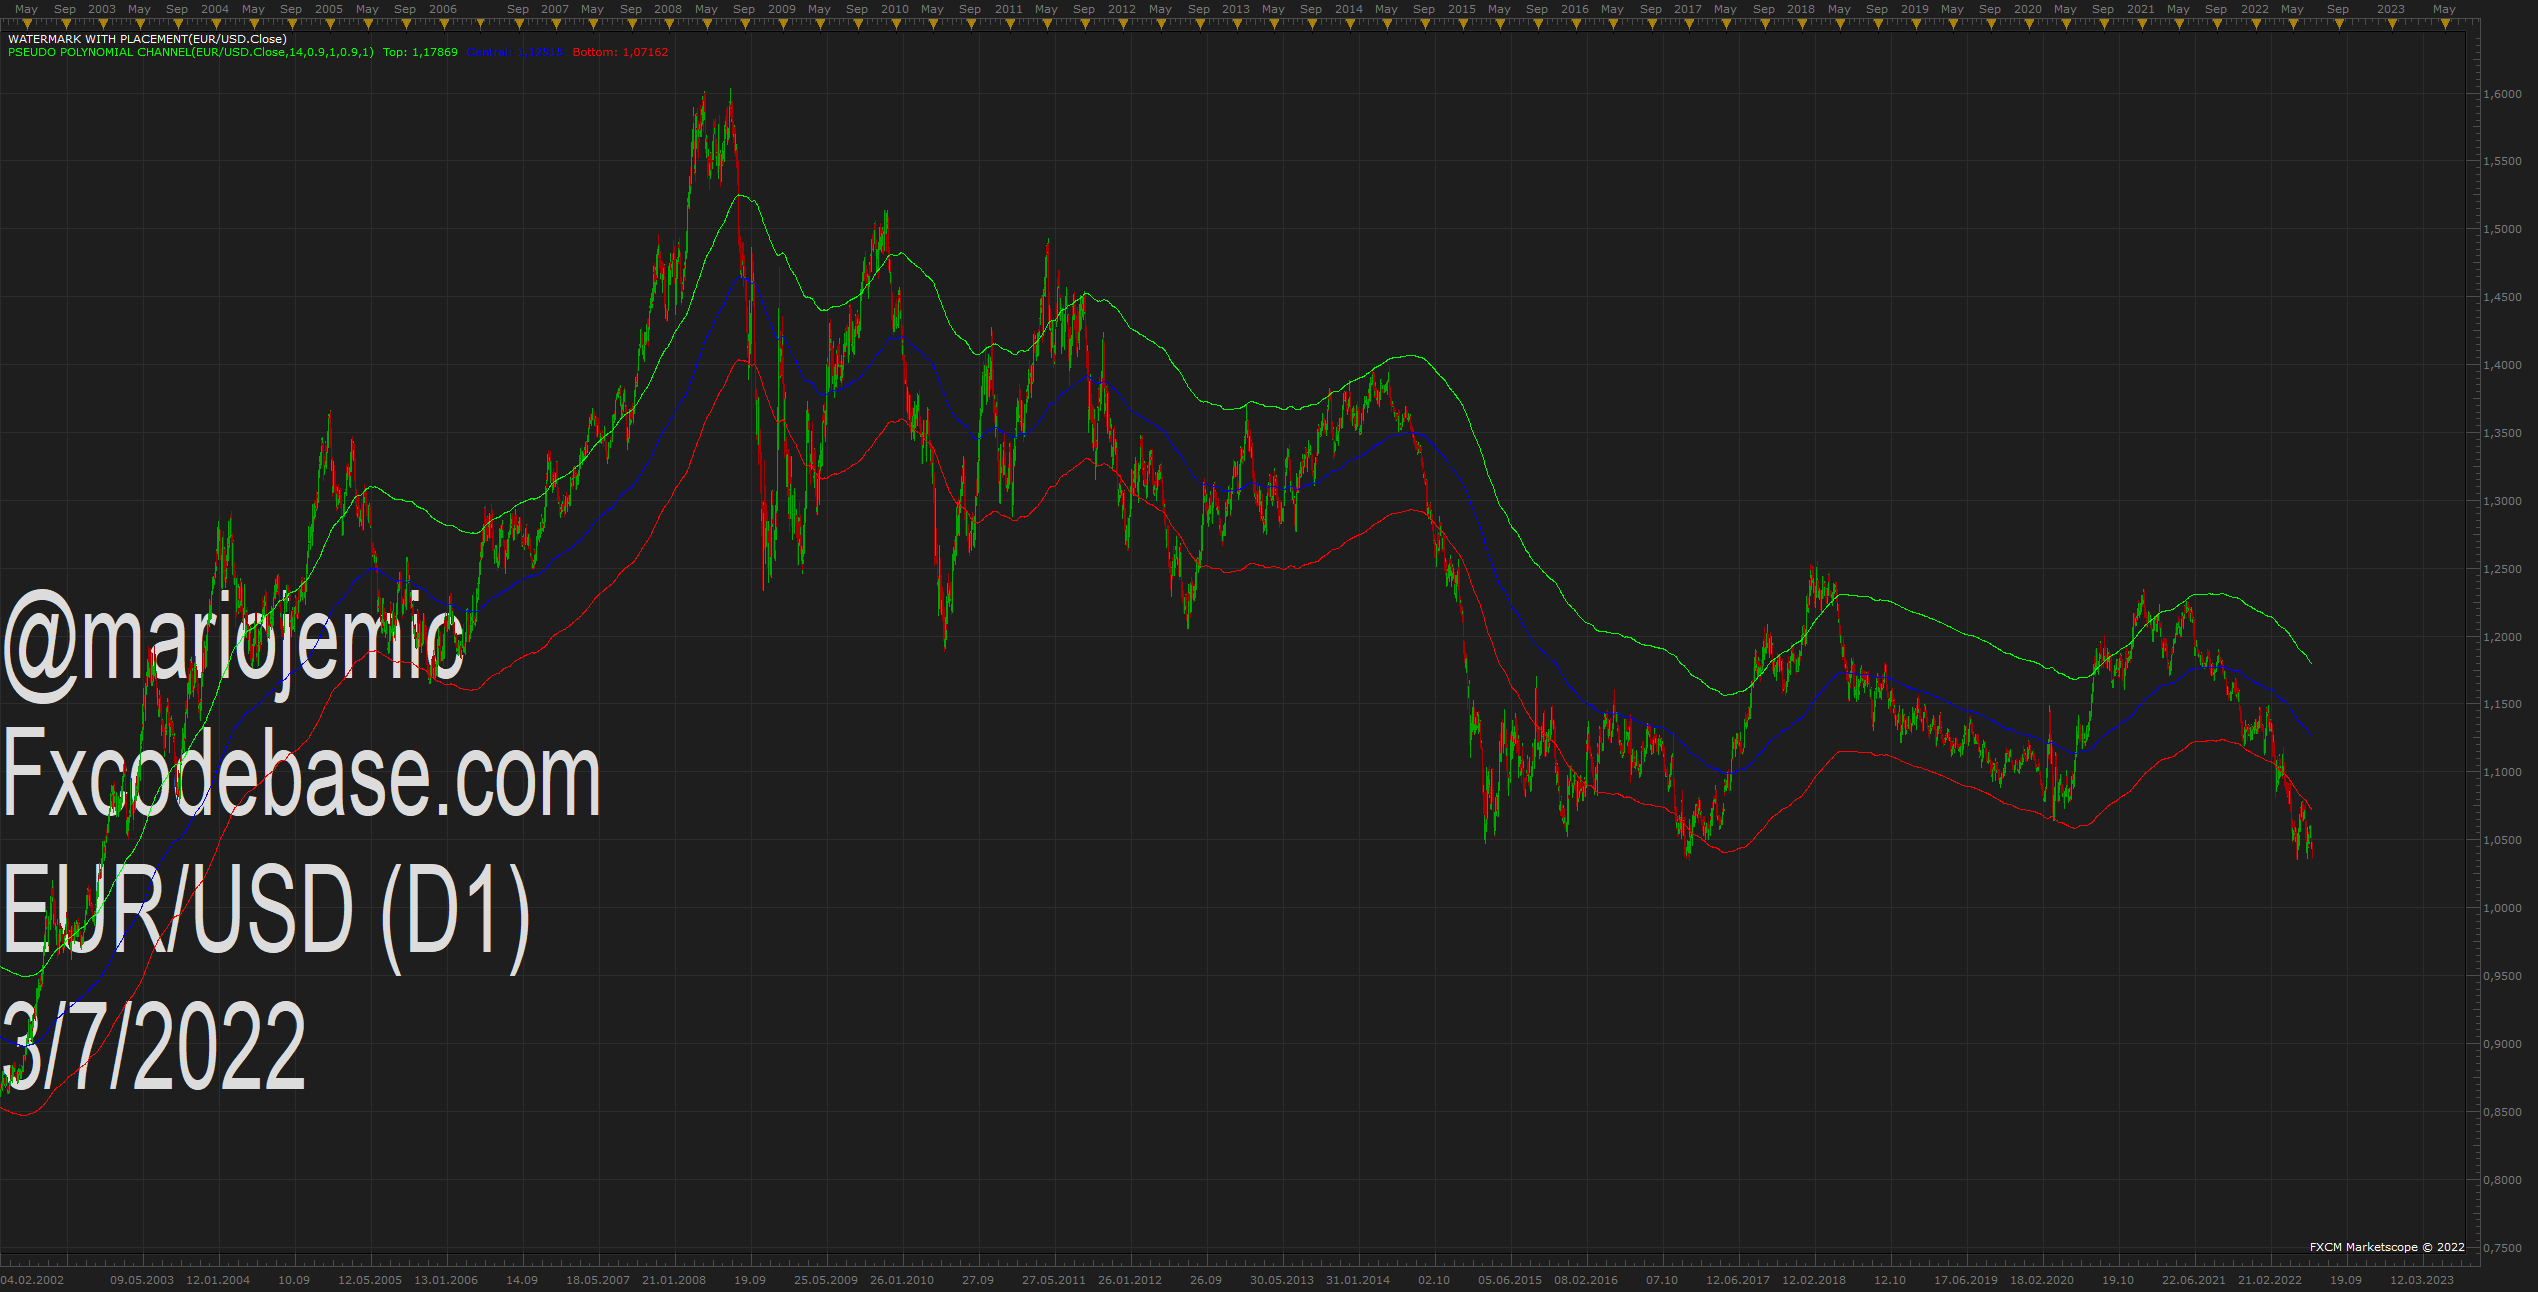This screenshot has height=1292, width=2538.
Task: Click the yellow timeline marker under 2007
Action: (556, 23)
